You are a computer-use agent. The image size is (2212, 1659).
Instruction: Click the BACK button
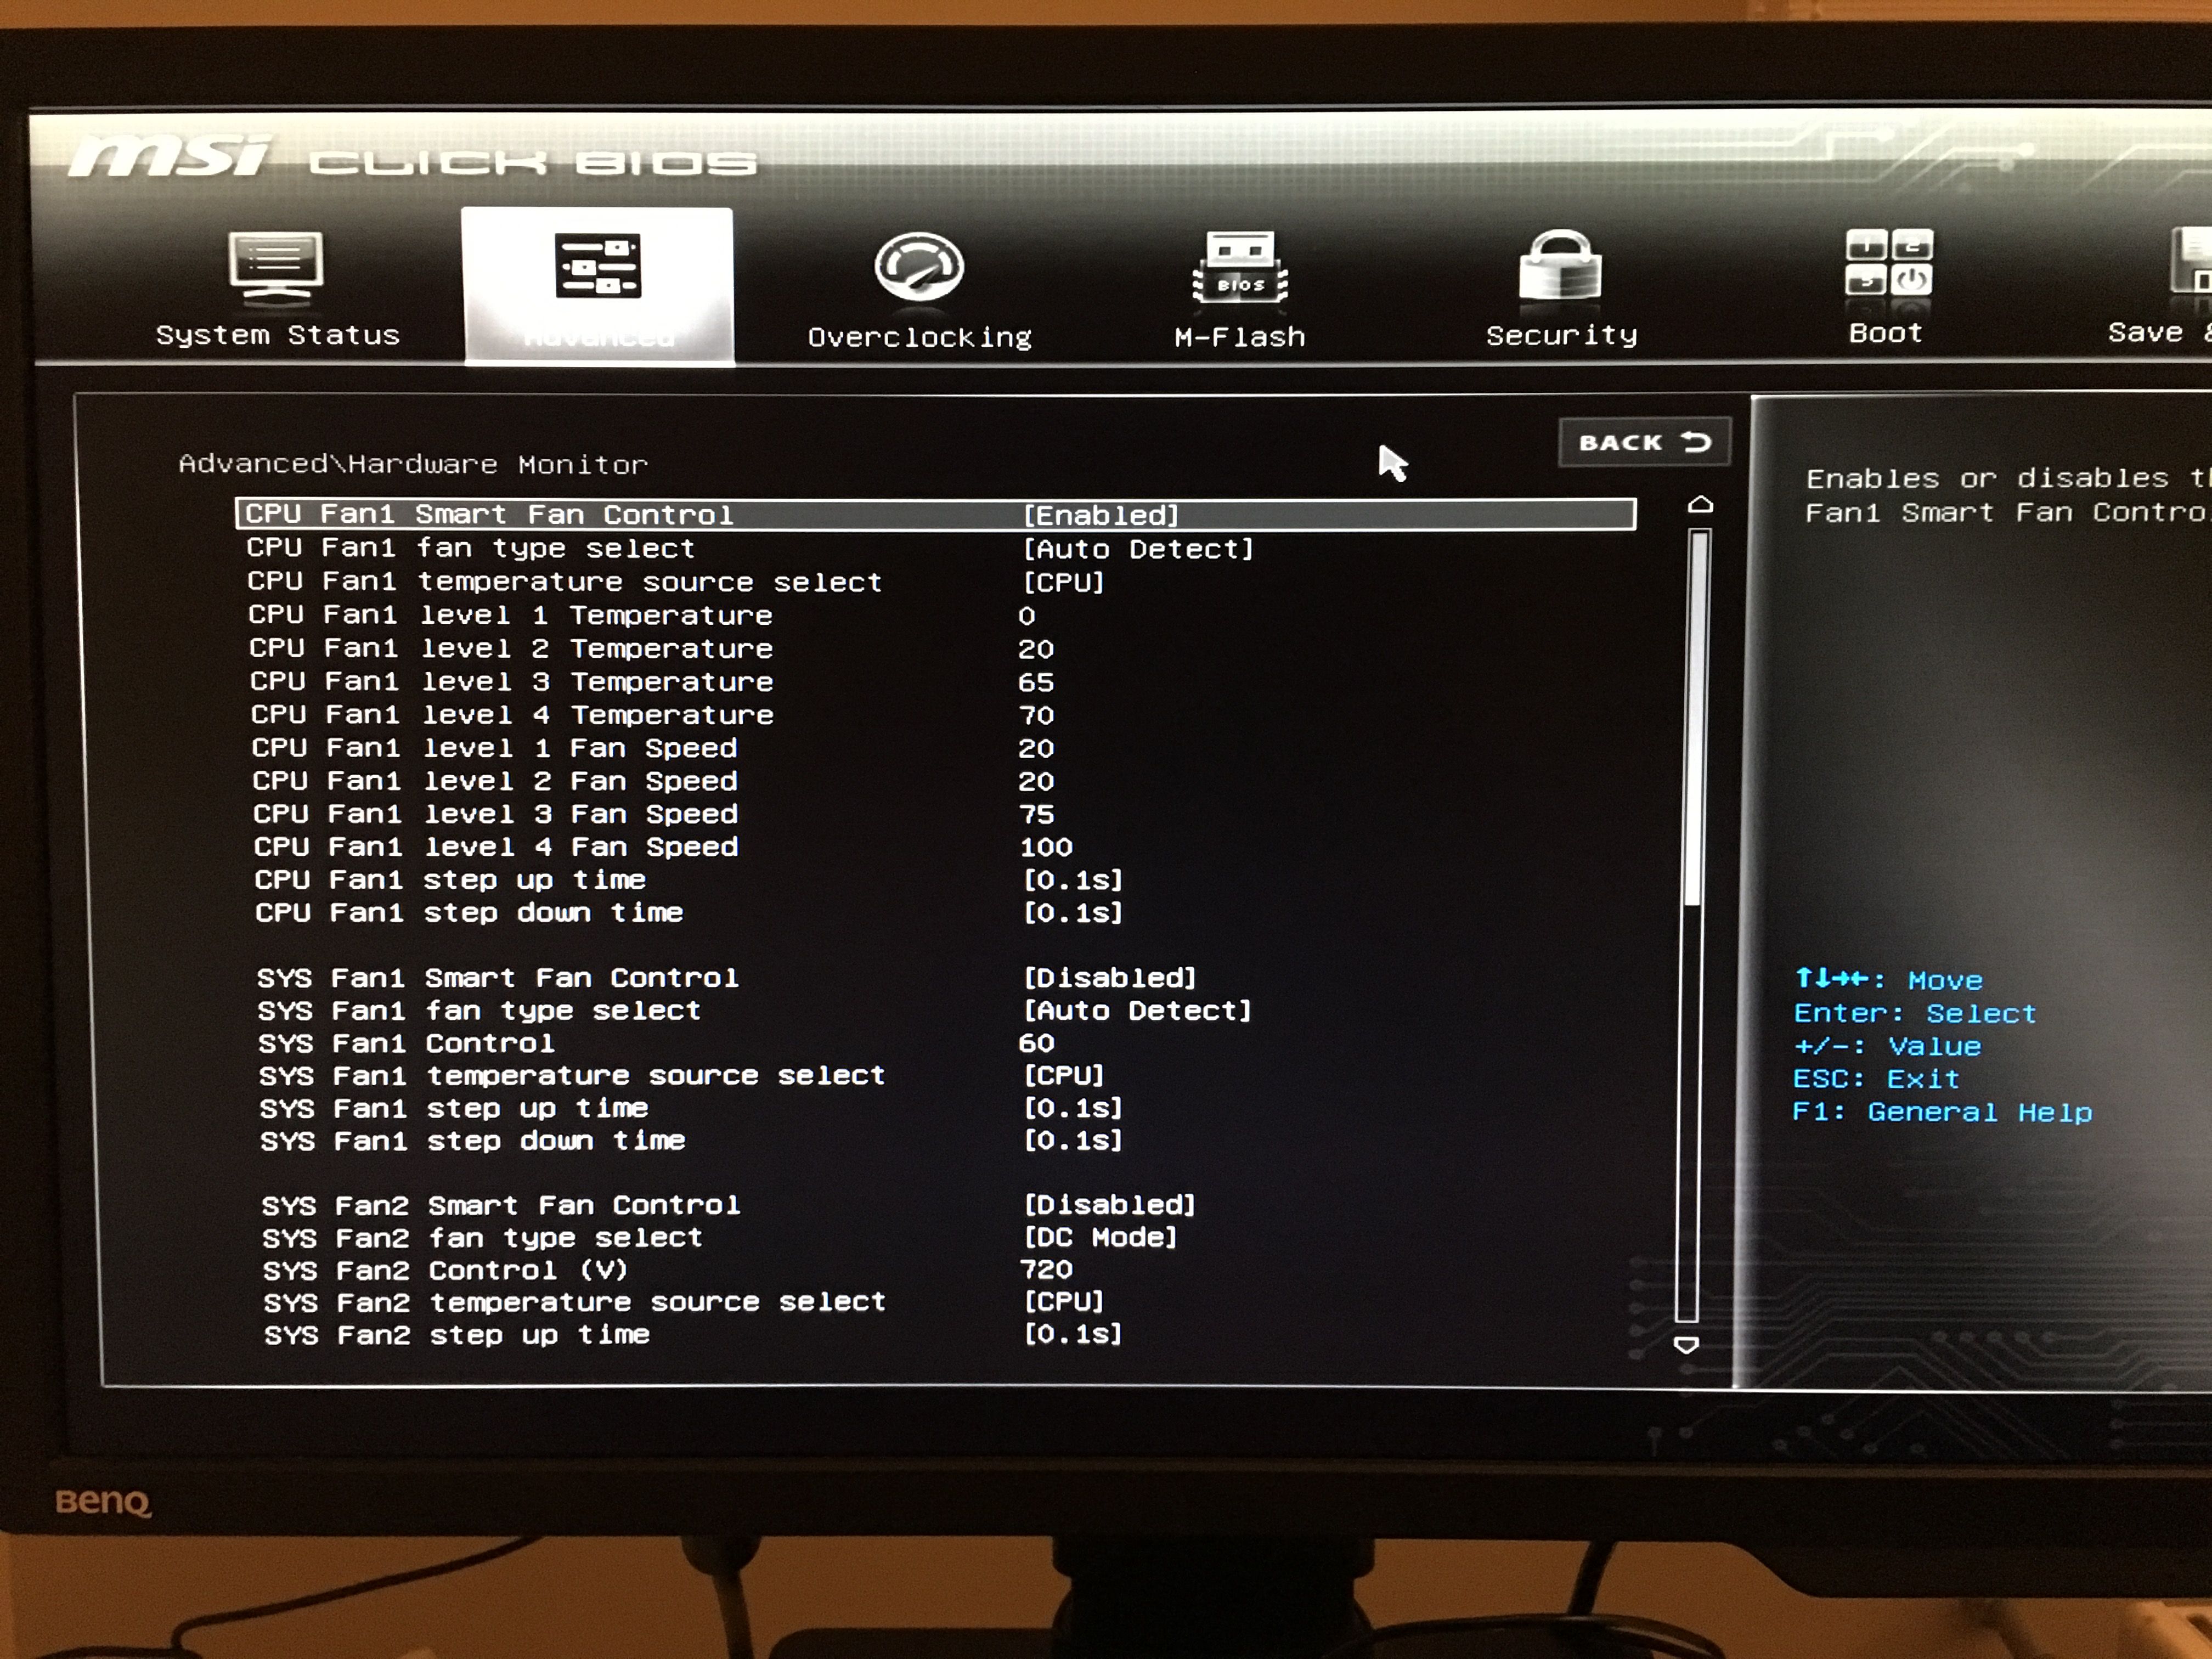tap(1644, 442)
